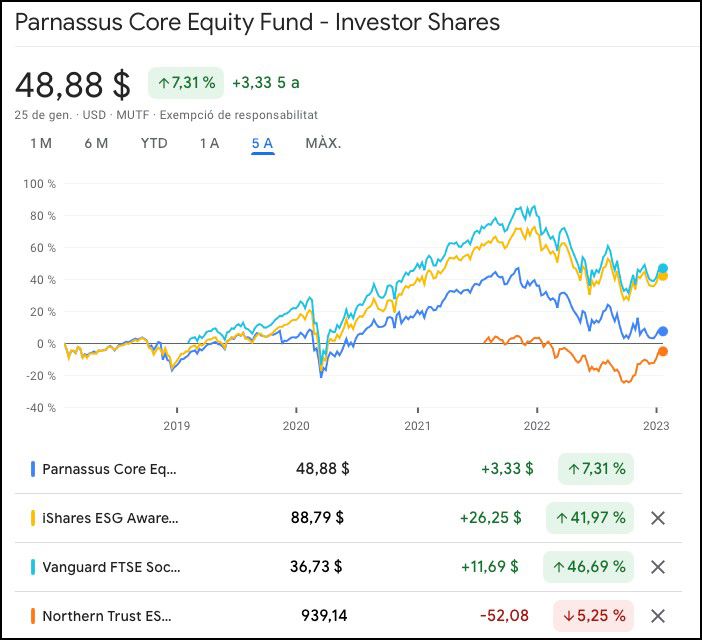The width and height of the screenshot is (702, 640).
Task: Click the teal Vanguard endpoint dot on chart
Action: click(662, 268)
